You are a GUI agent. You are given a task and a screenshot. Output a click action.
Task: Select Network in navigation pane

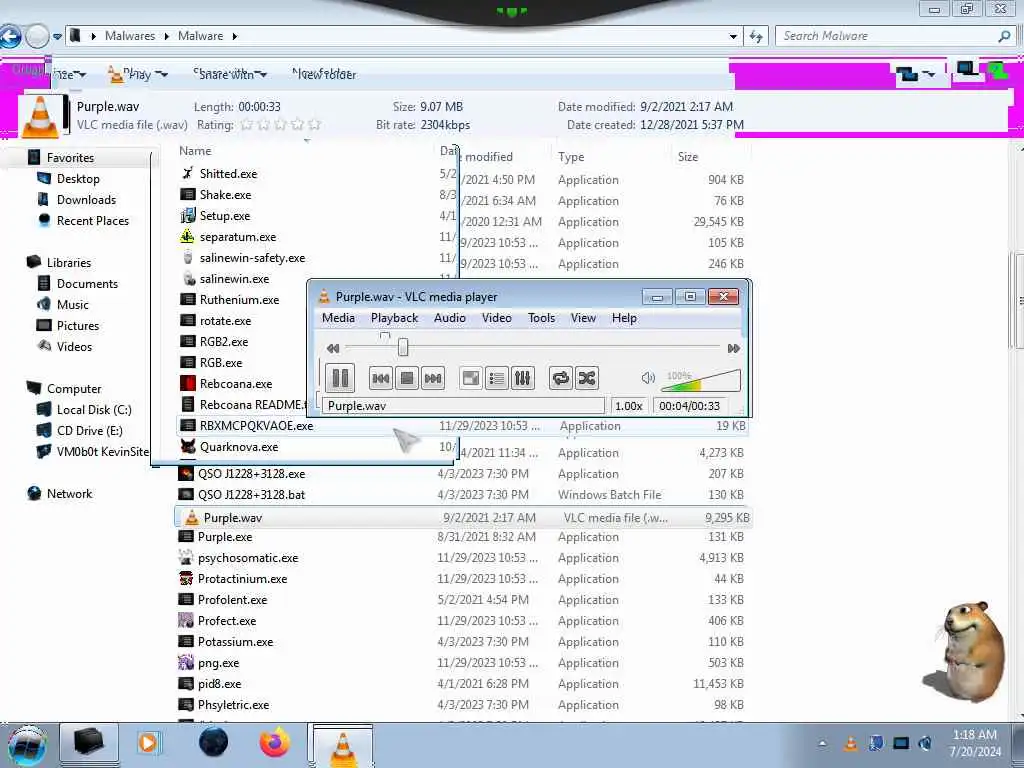[x=69, y=494]
